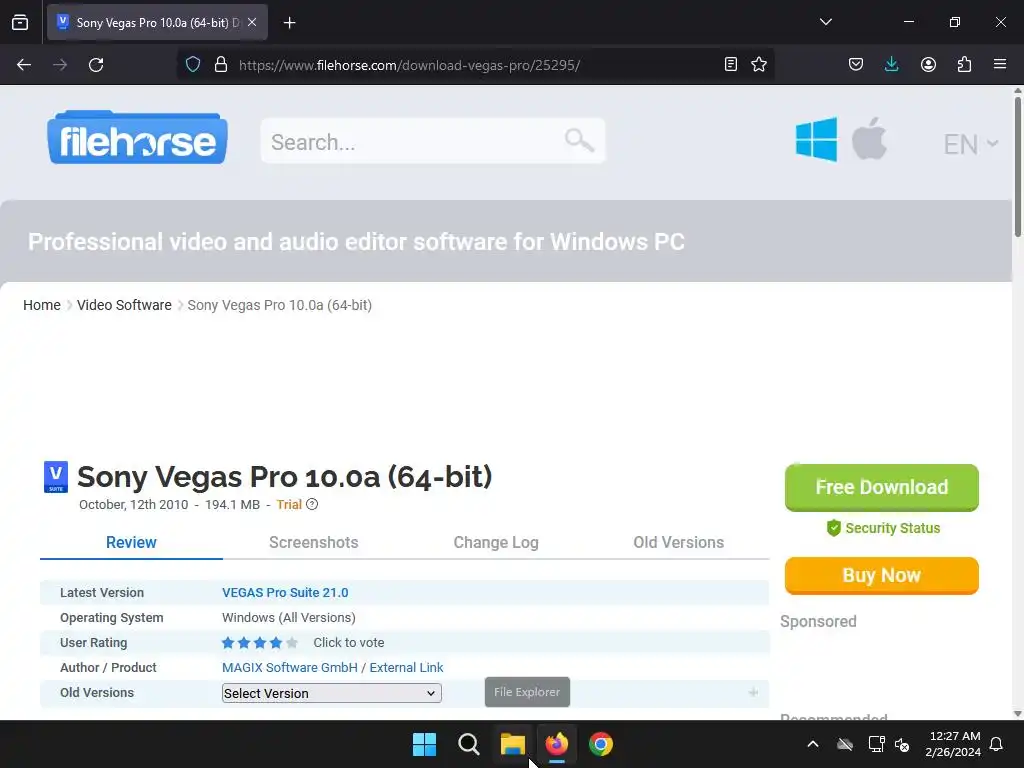Open the Firefox account icon
The height and width of the screenshot is (768, 1024).
click(x=928, y=65)
